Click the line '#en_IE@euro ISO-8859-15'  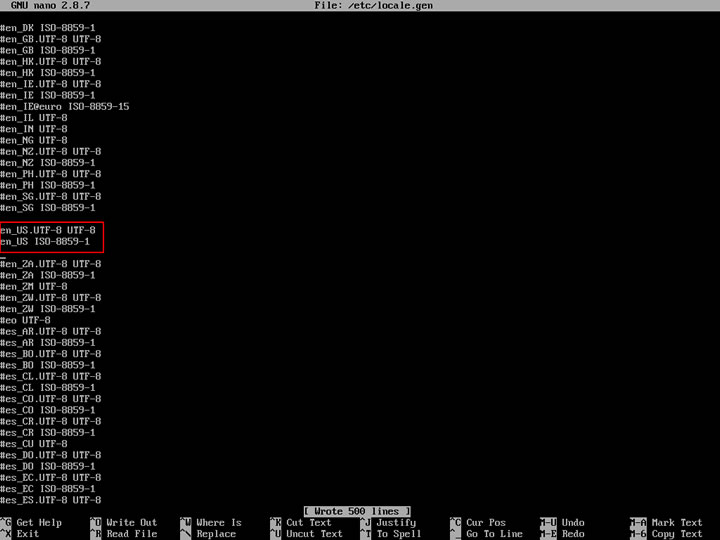(65, 107)
